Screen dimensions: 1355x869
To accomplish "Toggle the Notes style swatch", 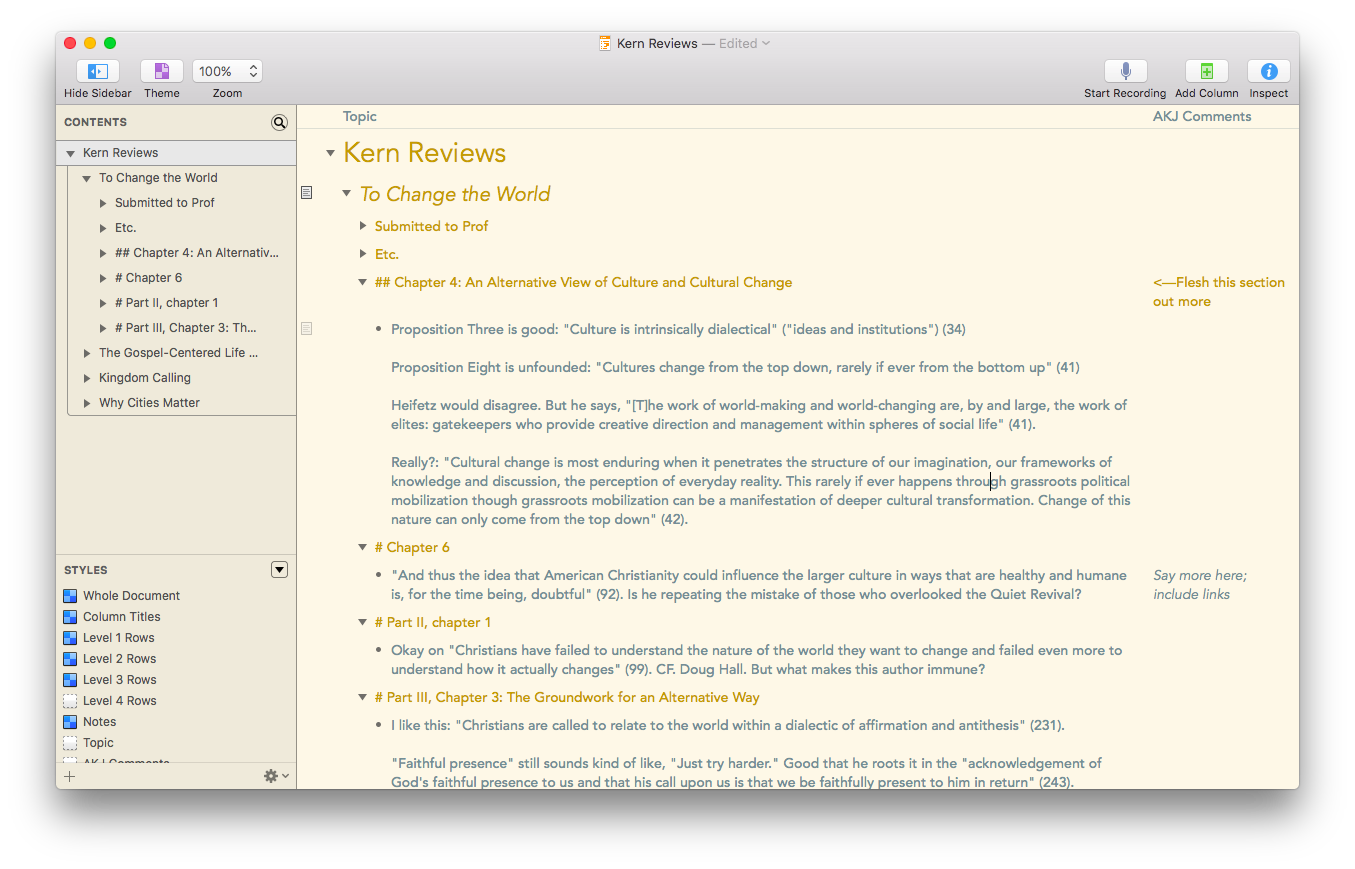I will 70,722.
